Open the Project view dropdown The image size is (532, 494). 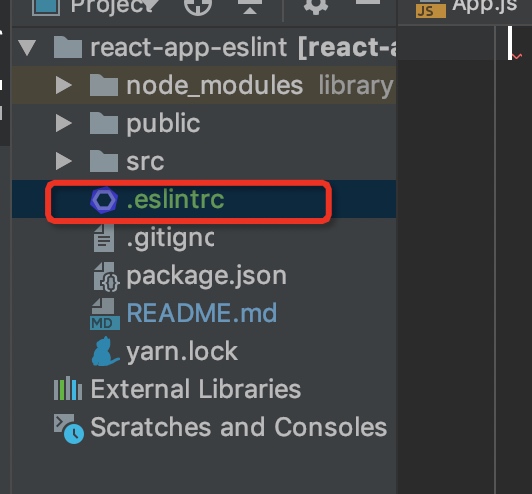coord(150,4)
